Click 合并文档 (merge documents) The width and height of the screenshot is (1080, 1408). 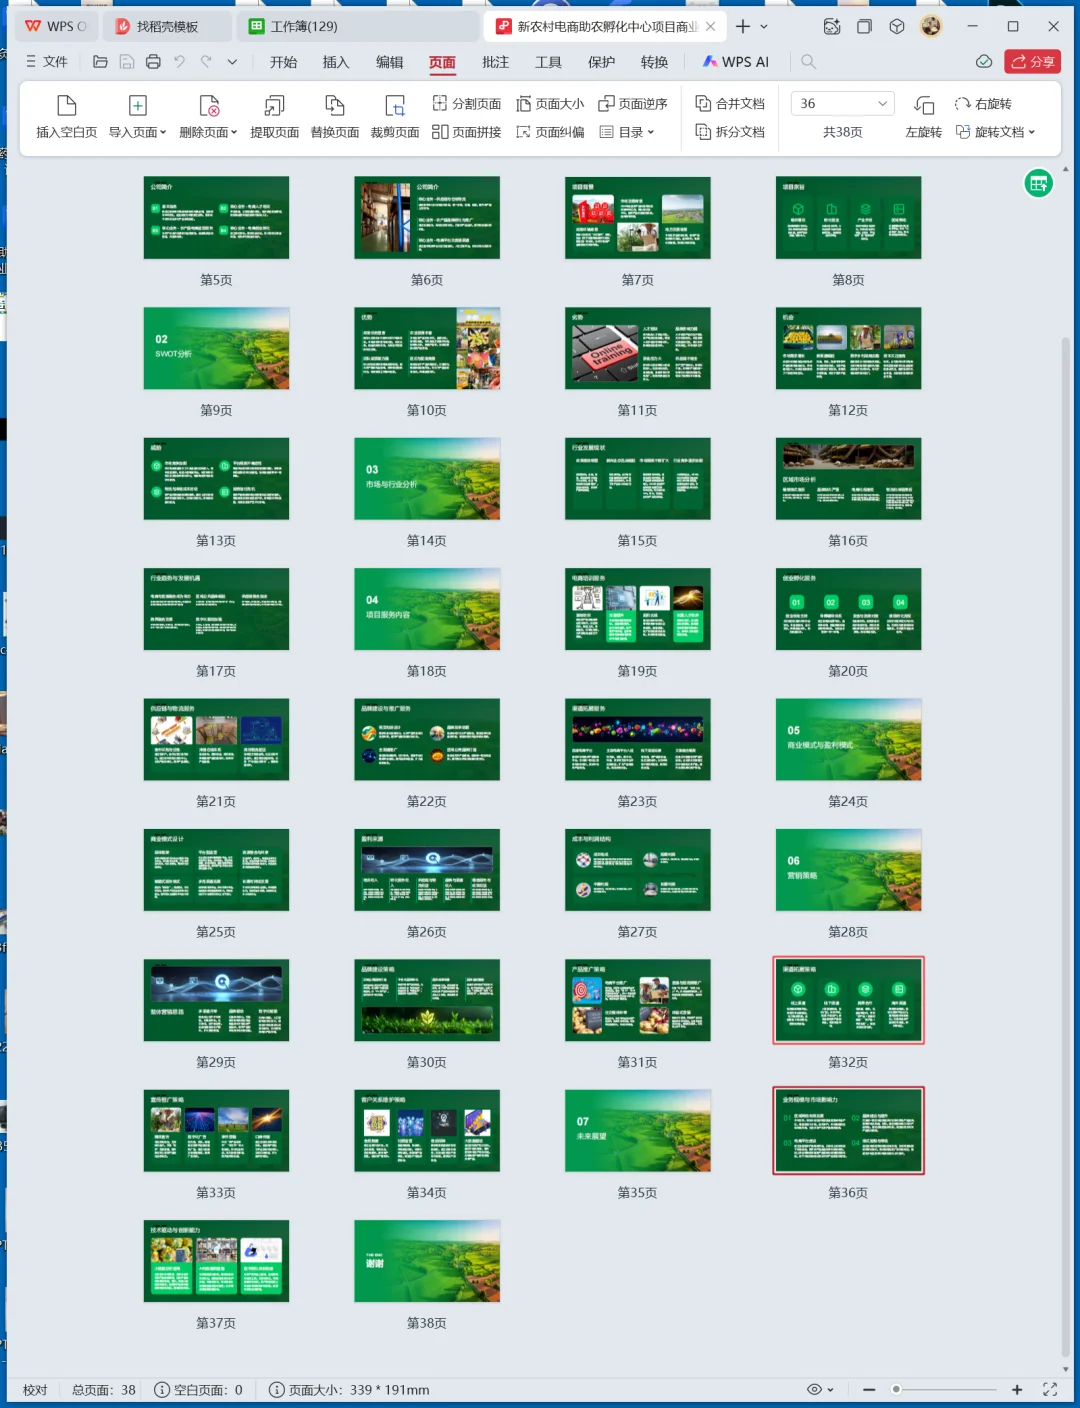[x=730, y=103]
